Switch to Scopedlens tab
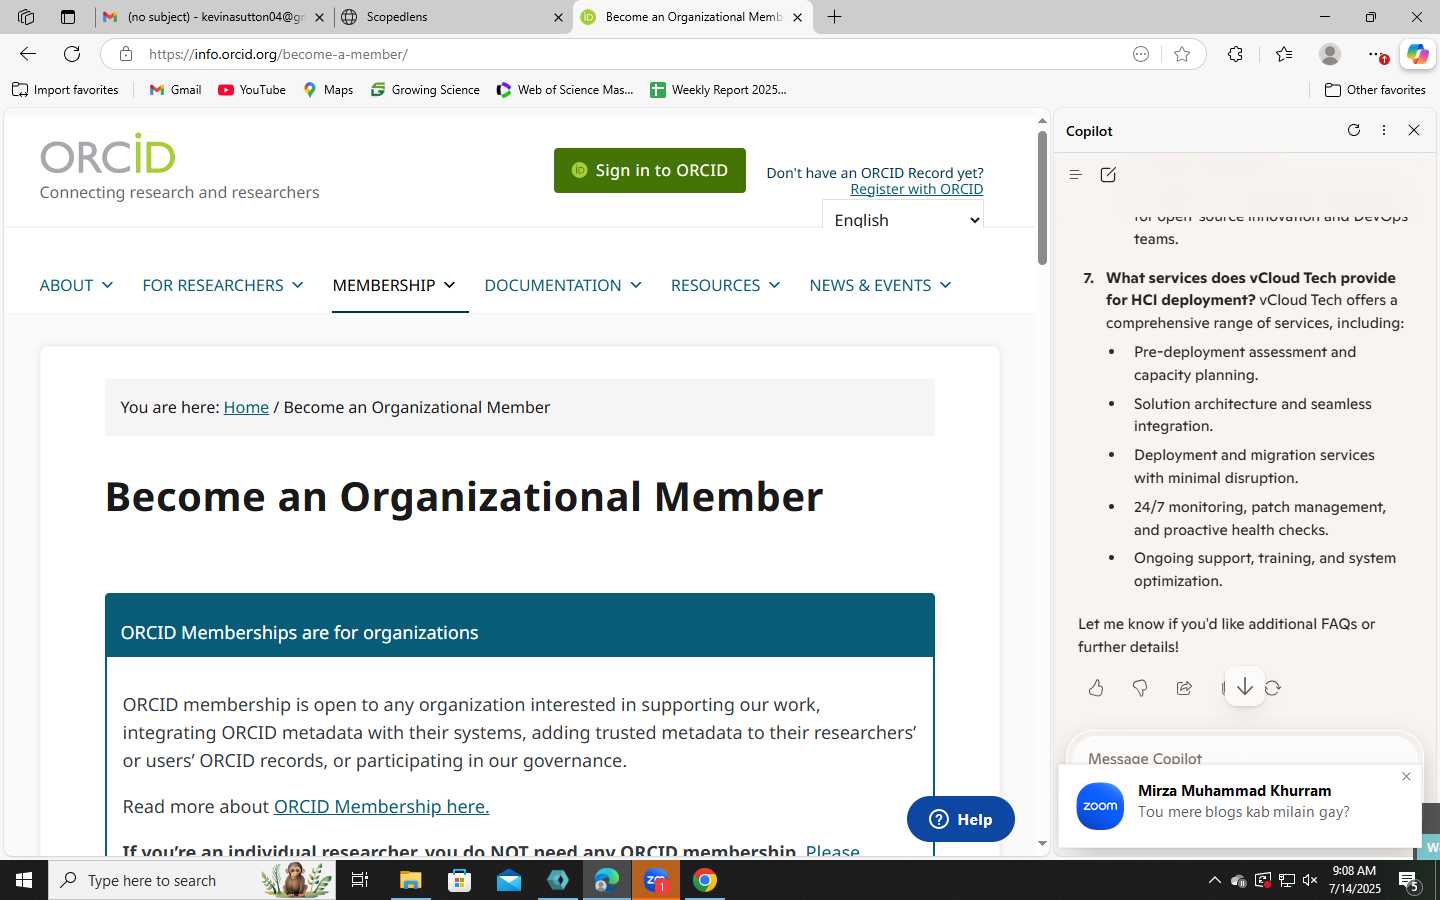 tap(453, 17)
